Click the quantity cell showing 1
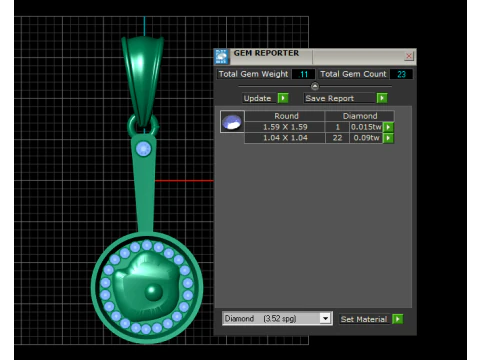480x360 pixels. pyautogui.click(x=337, y=127)
